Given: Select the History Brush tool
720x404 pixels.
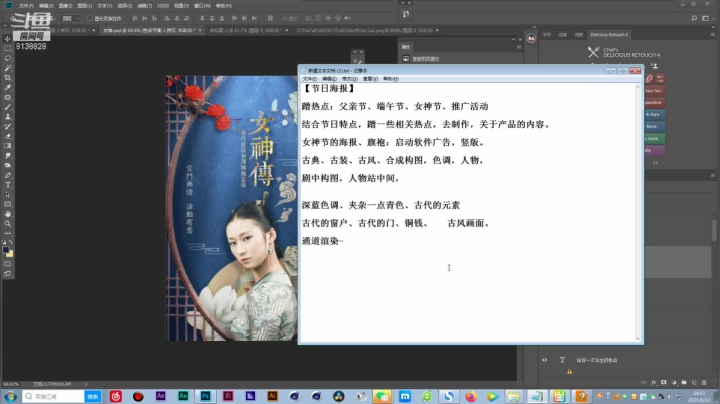Looking at the screenshot, I should [7, 126].
